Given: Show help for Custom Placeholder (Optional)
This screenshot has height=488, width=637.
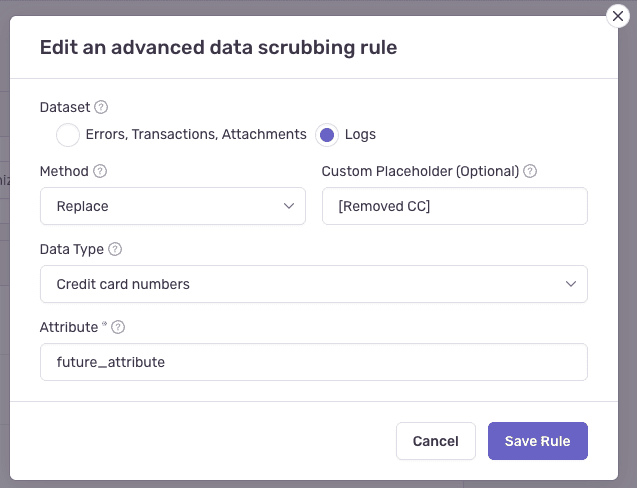Looking at the screenshot, I should [530, 171].
